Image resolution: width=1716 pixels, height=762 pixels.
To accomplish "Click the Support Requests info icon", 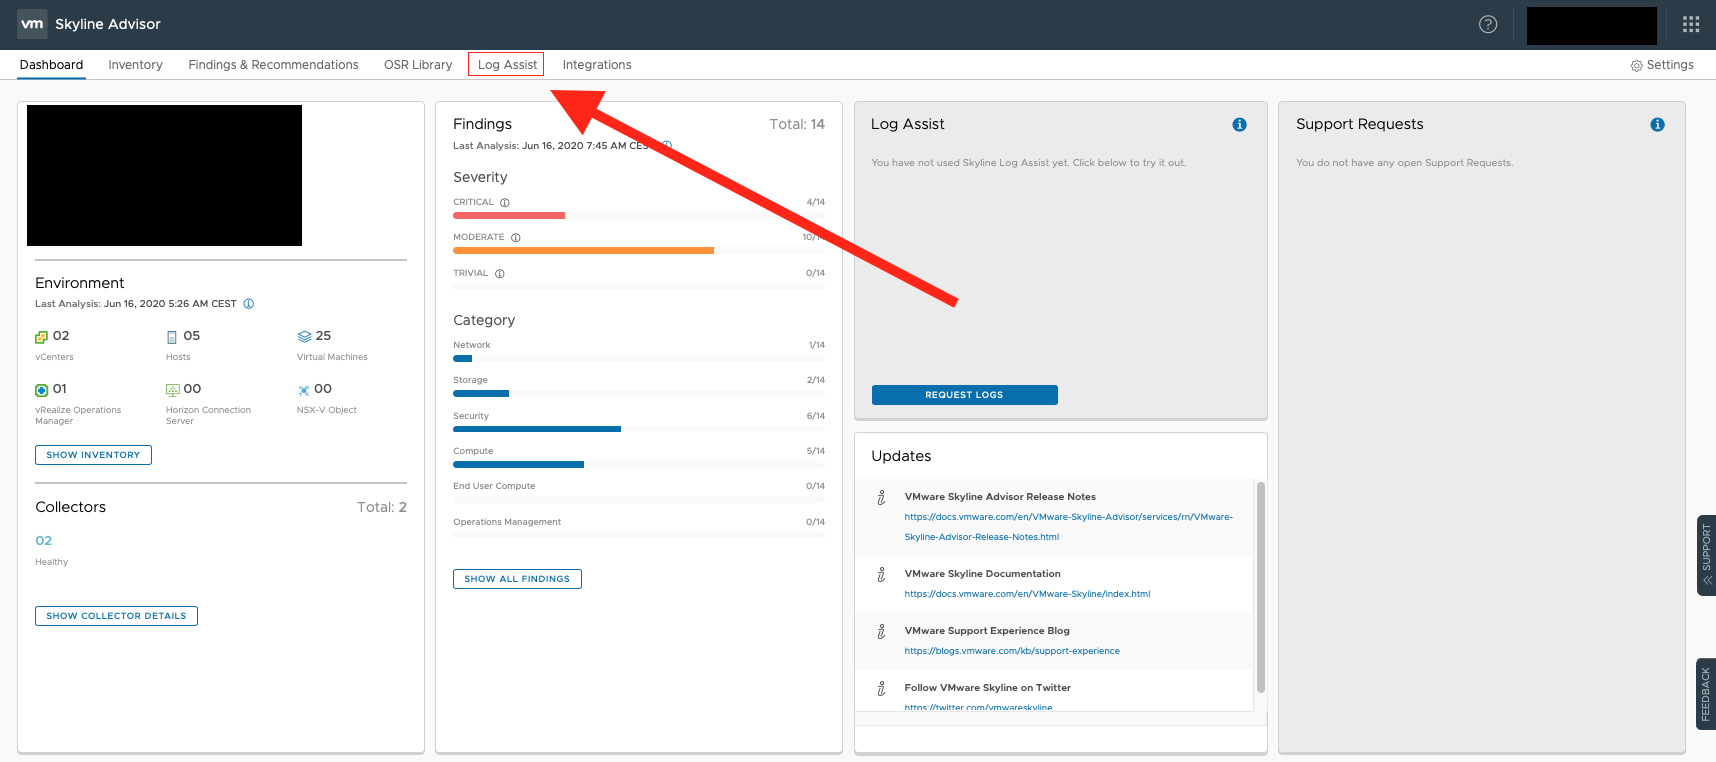I will (1657, 125).
